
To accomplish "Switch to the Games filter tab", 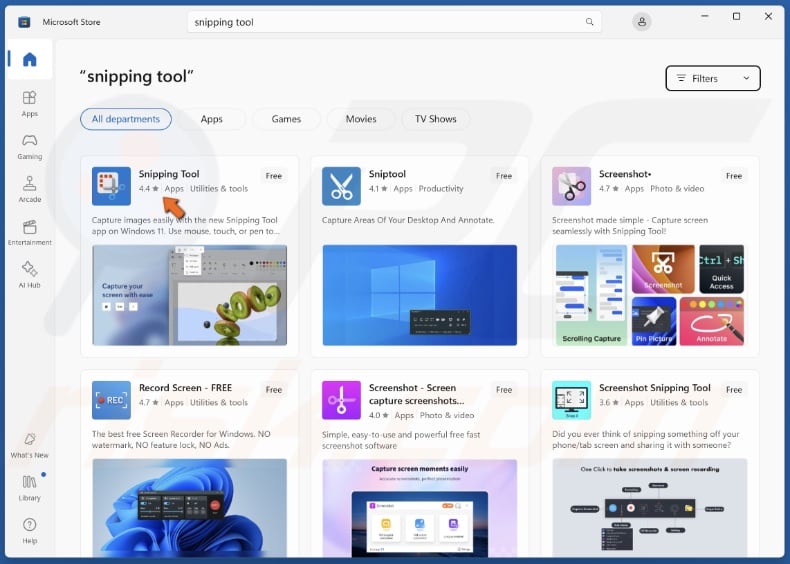I will coord(286,119).
